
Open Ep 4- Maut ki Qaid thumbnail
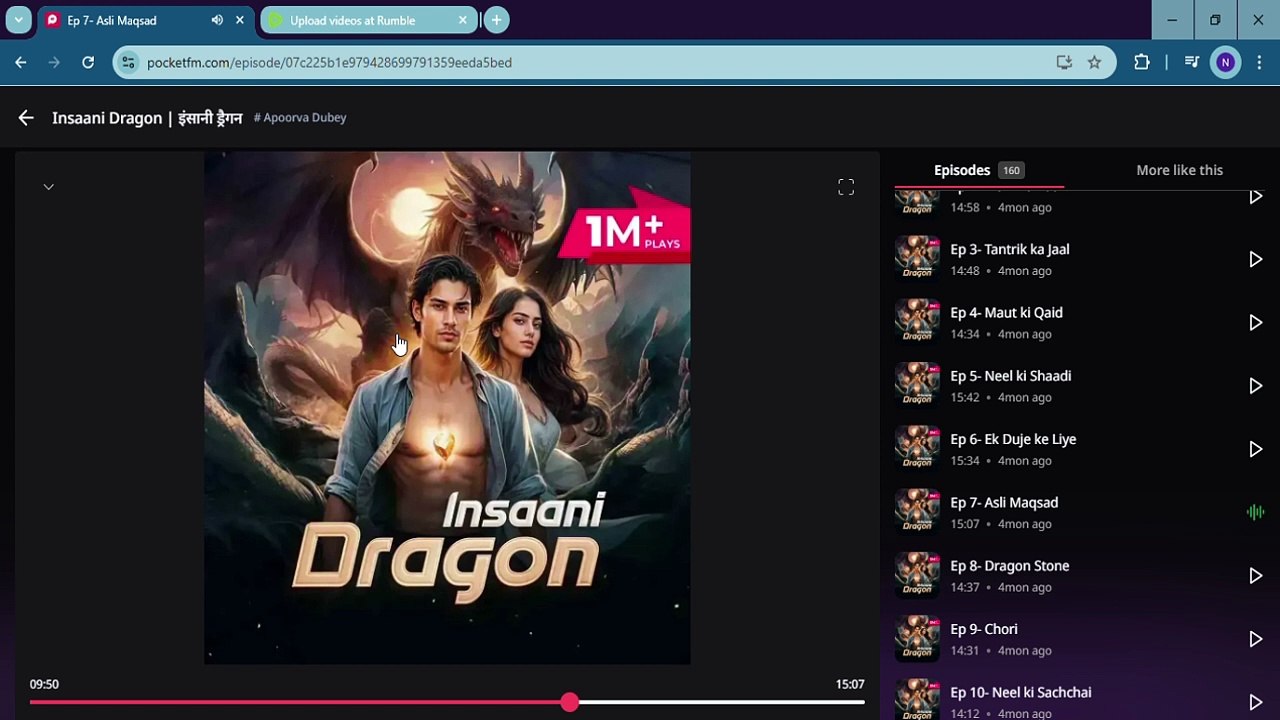coord(917,322)
